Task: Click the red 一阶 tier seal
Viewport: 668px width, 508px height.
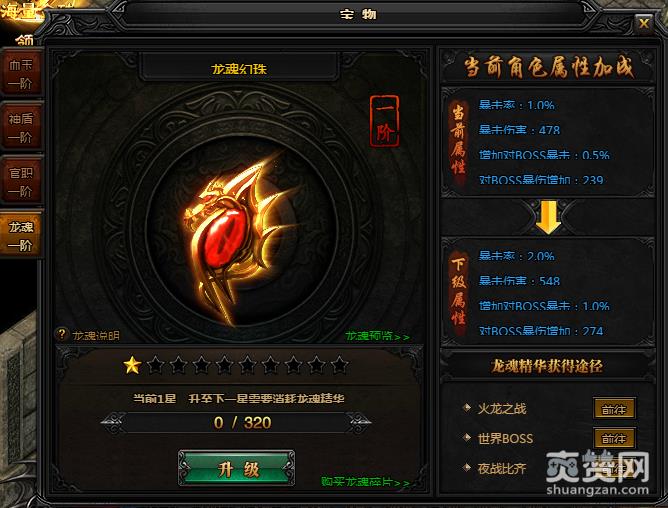Action: (385, 121)
